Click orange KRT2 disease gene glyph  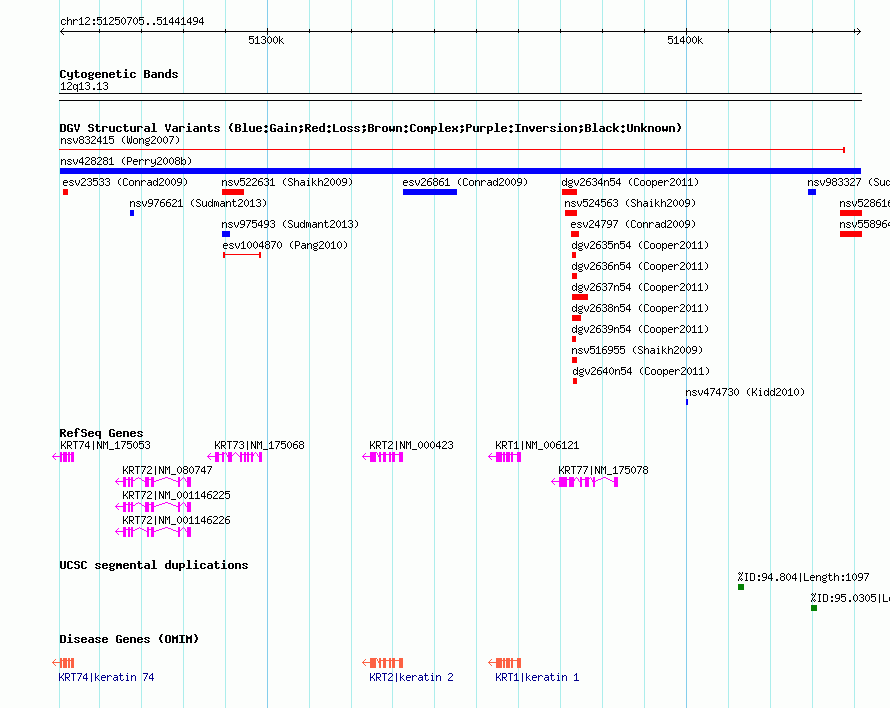(383, 663)
